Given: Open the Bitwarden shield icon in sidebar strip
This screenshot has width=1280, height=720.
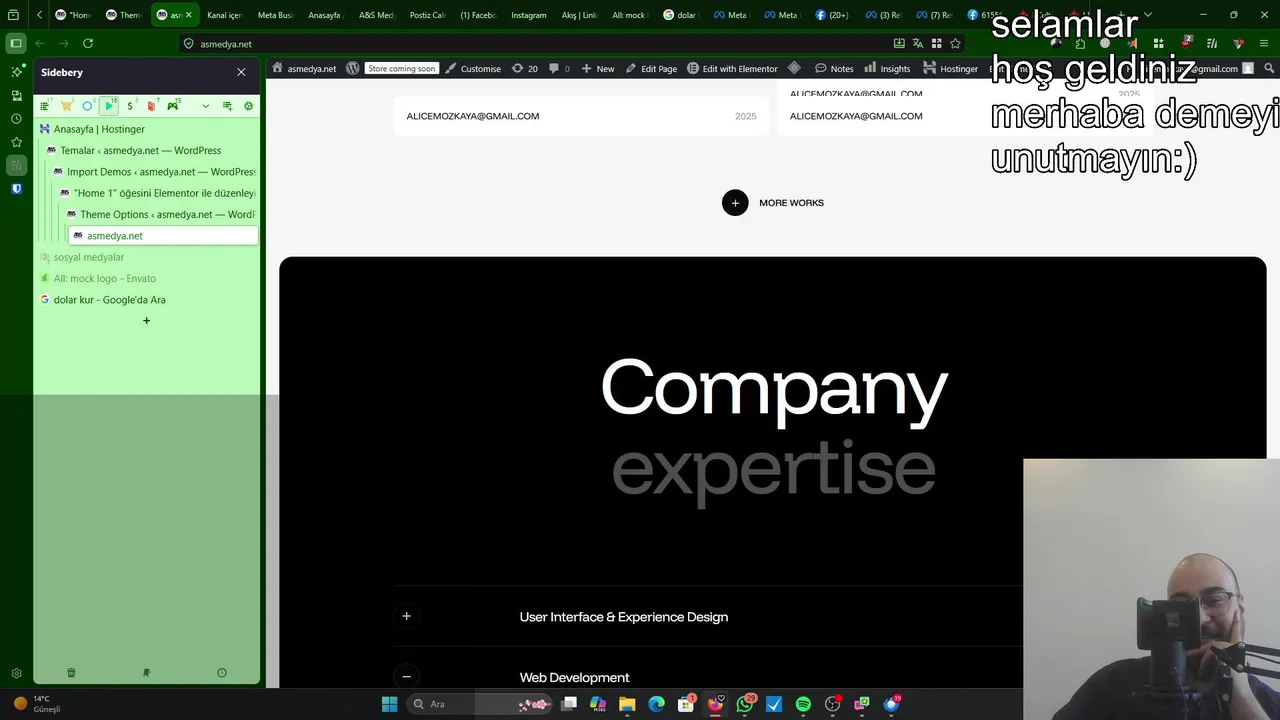Looking at the screenshot, I should (x=16, y=188).
